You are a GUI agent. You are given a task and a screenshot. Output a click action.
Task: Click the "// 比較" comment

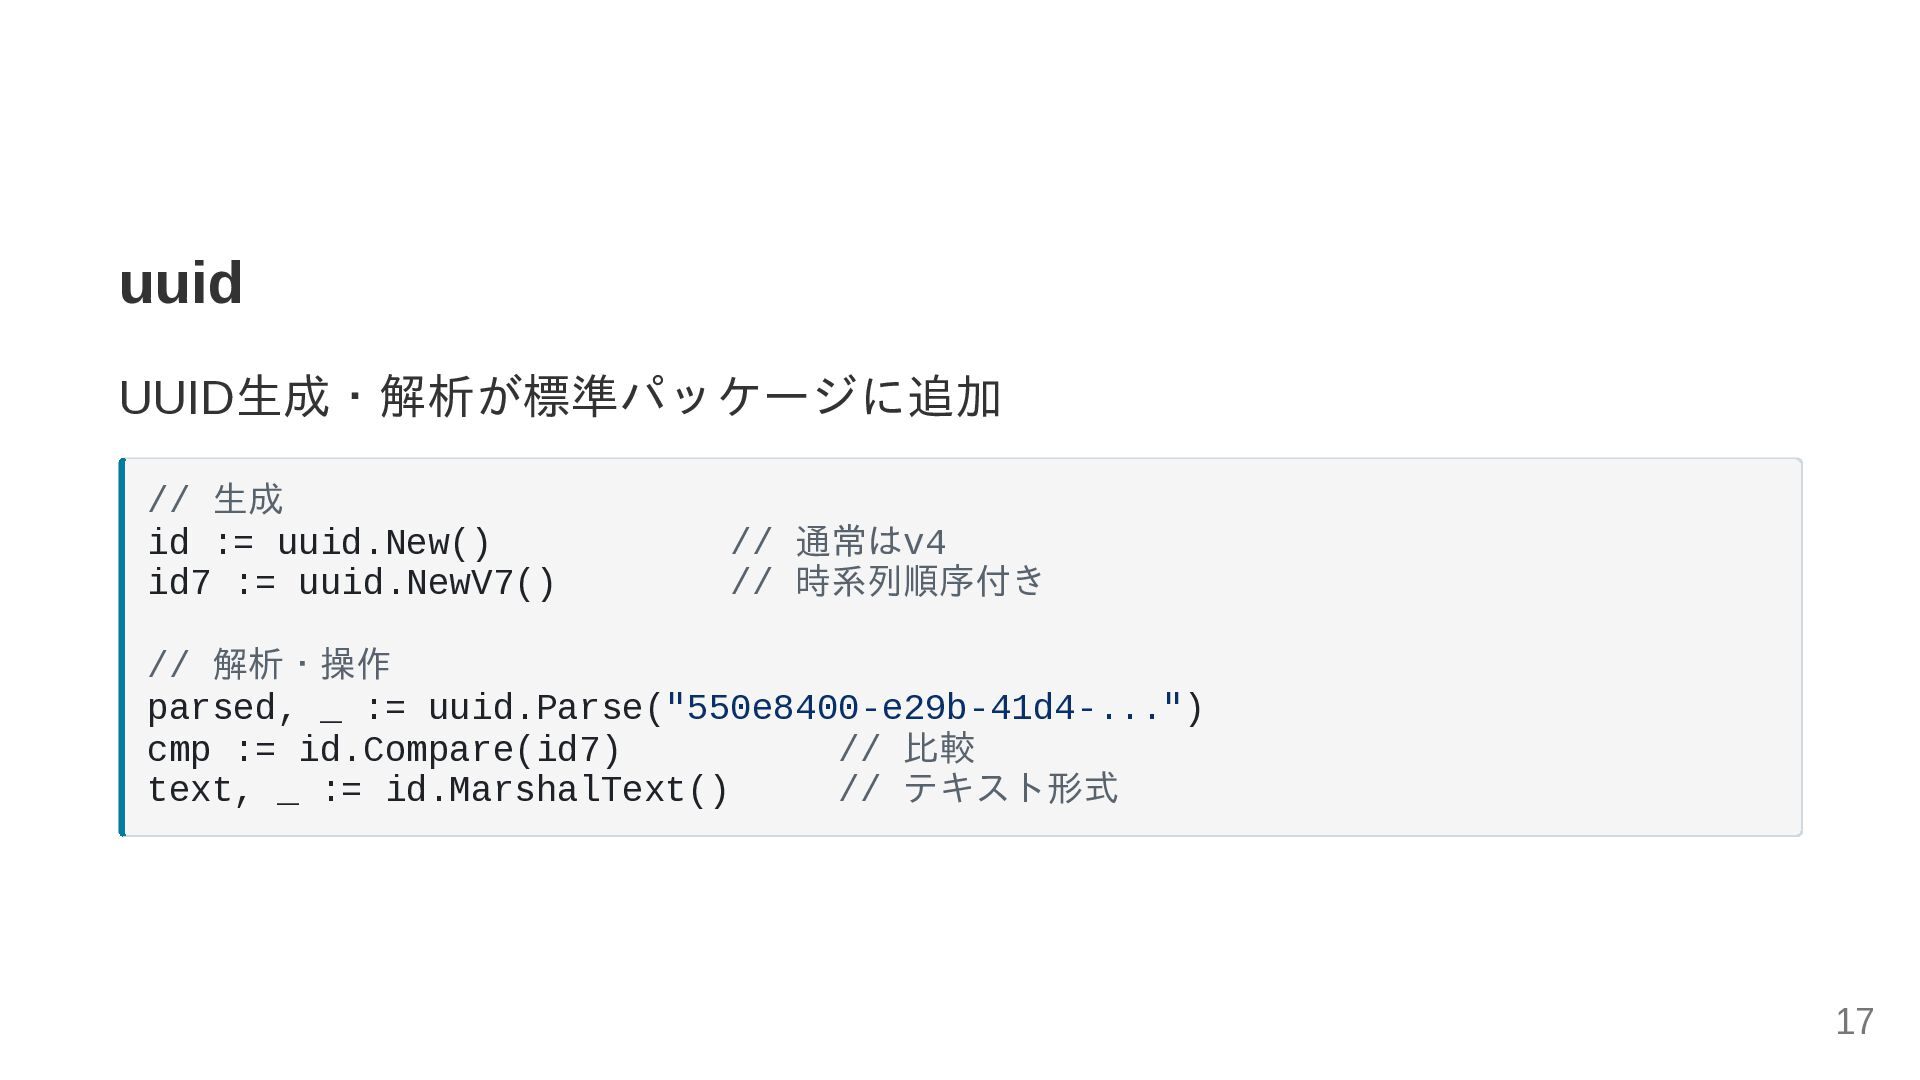point(907,749)
